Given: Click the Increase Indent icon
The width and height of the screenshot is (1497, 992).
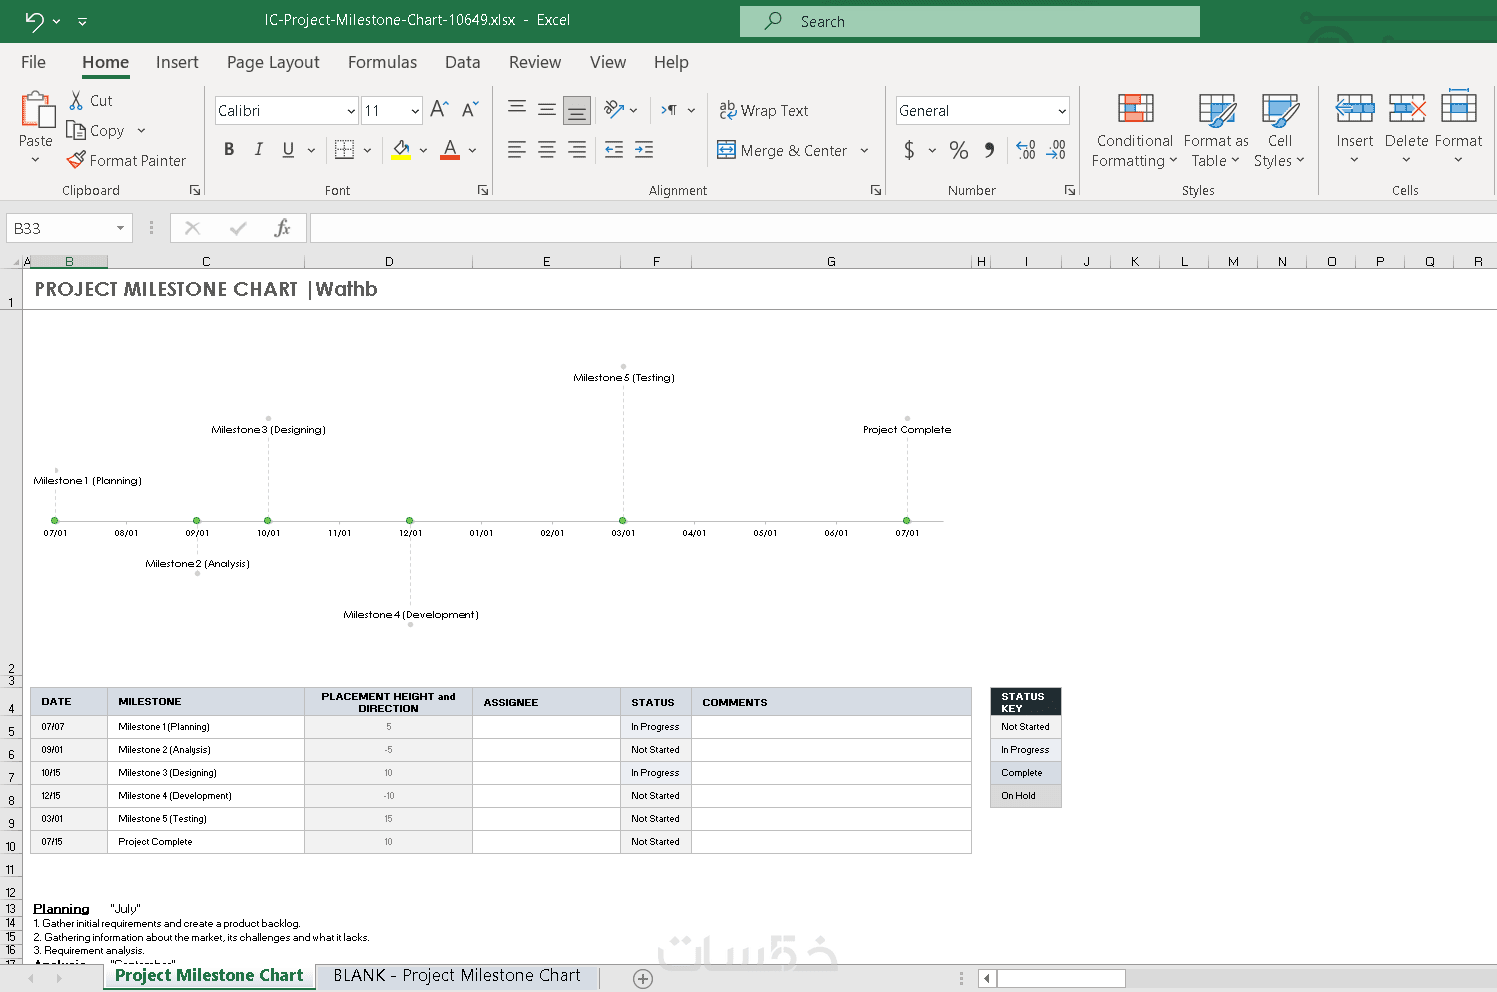Looking at the screenshot, I should pyautogui.click(x=644, y=150).
